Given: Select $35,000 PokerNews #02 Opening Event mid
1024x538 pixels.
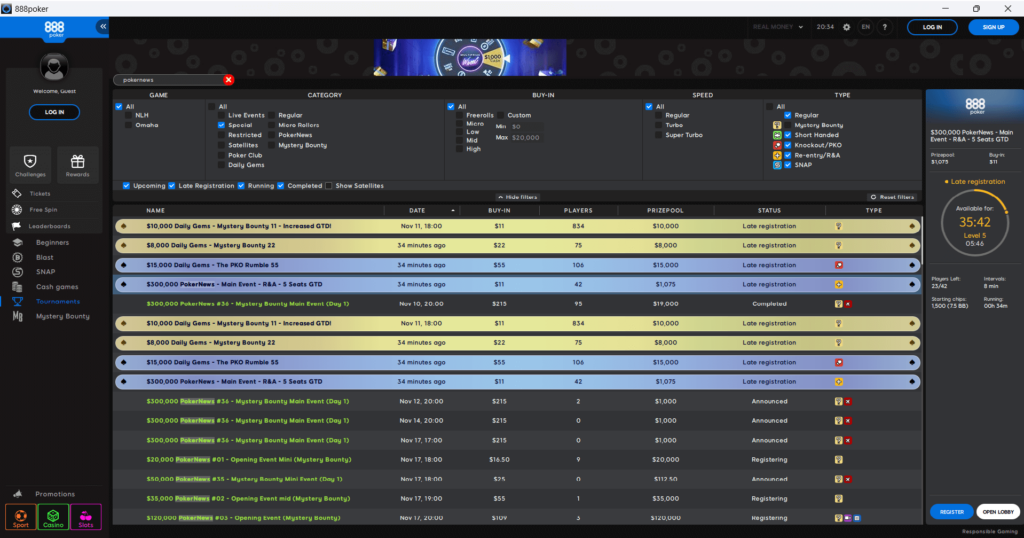Looking at the screenshot, I should [x=518, y=499].
